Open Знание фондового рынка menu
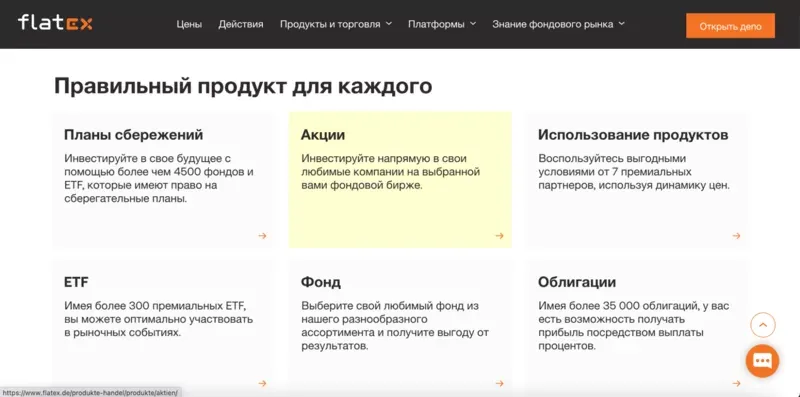Image resolution: width=800 pixels, height=397 pixels. 553,24
